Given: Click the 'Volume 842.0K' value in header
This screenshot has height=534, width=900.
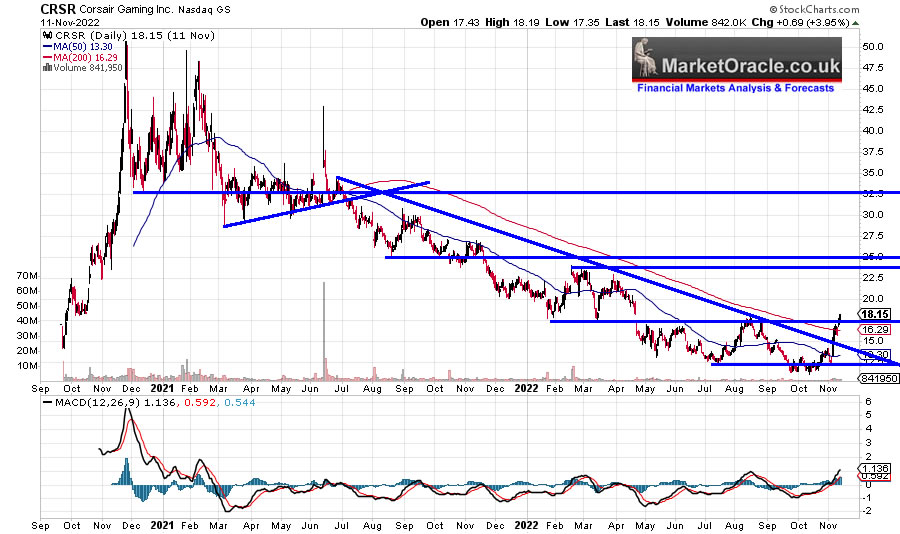Looking at the screenshot, I should (706, 22).
